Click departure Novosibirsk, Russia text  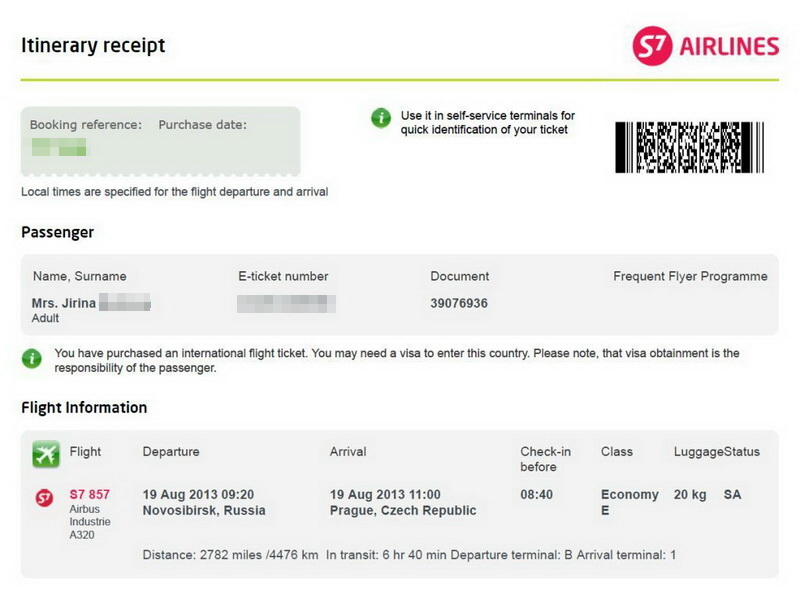(x=204, y=510)
